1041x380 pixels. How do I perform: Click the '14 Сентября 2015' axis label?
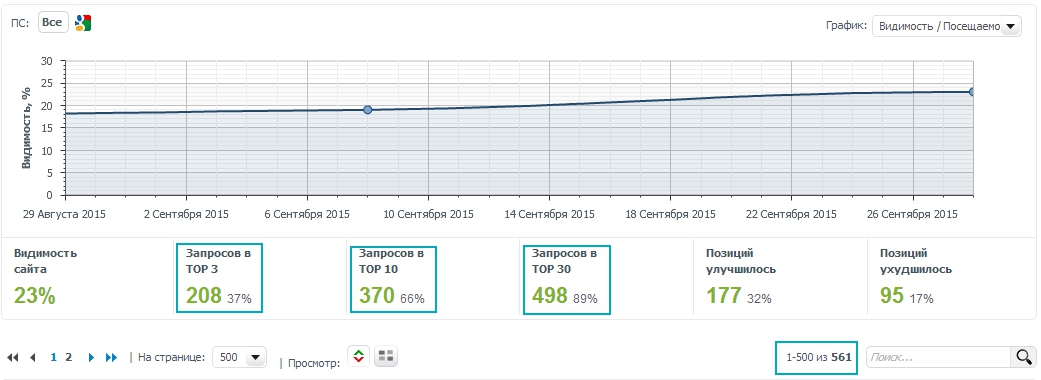[550, 215]
